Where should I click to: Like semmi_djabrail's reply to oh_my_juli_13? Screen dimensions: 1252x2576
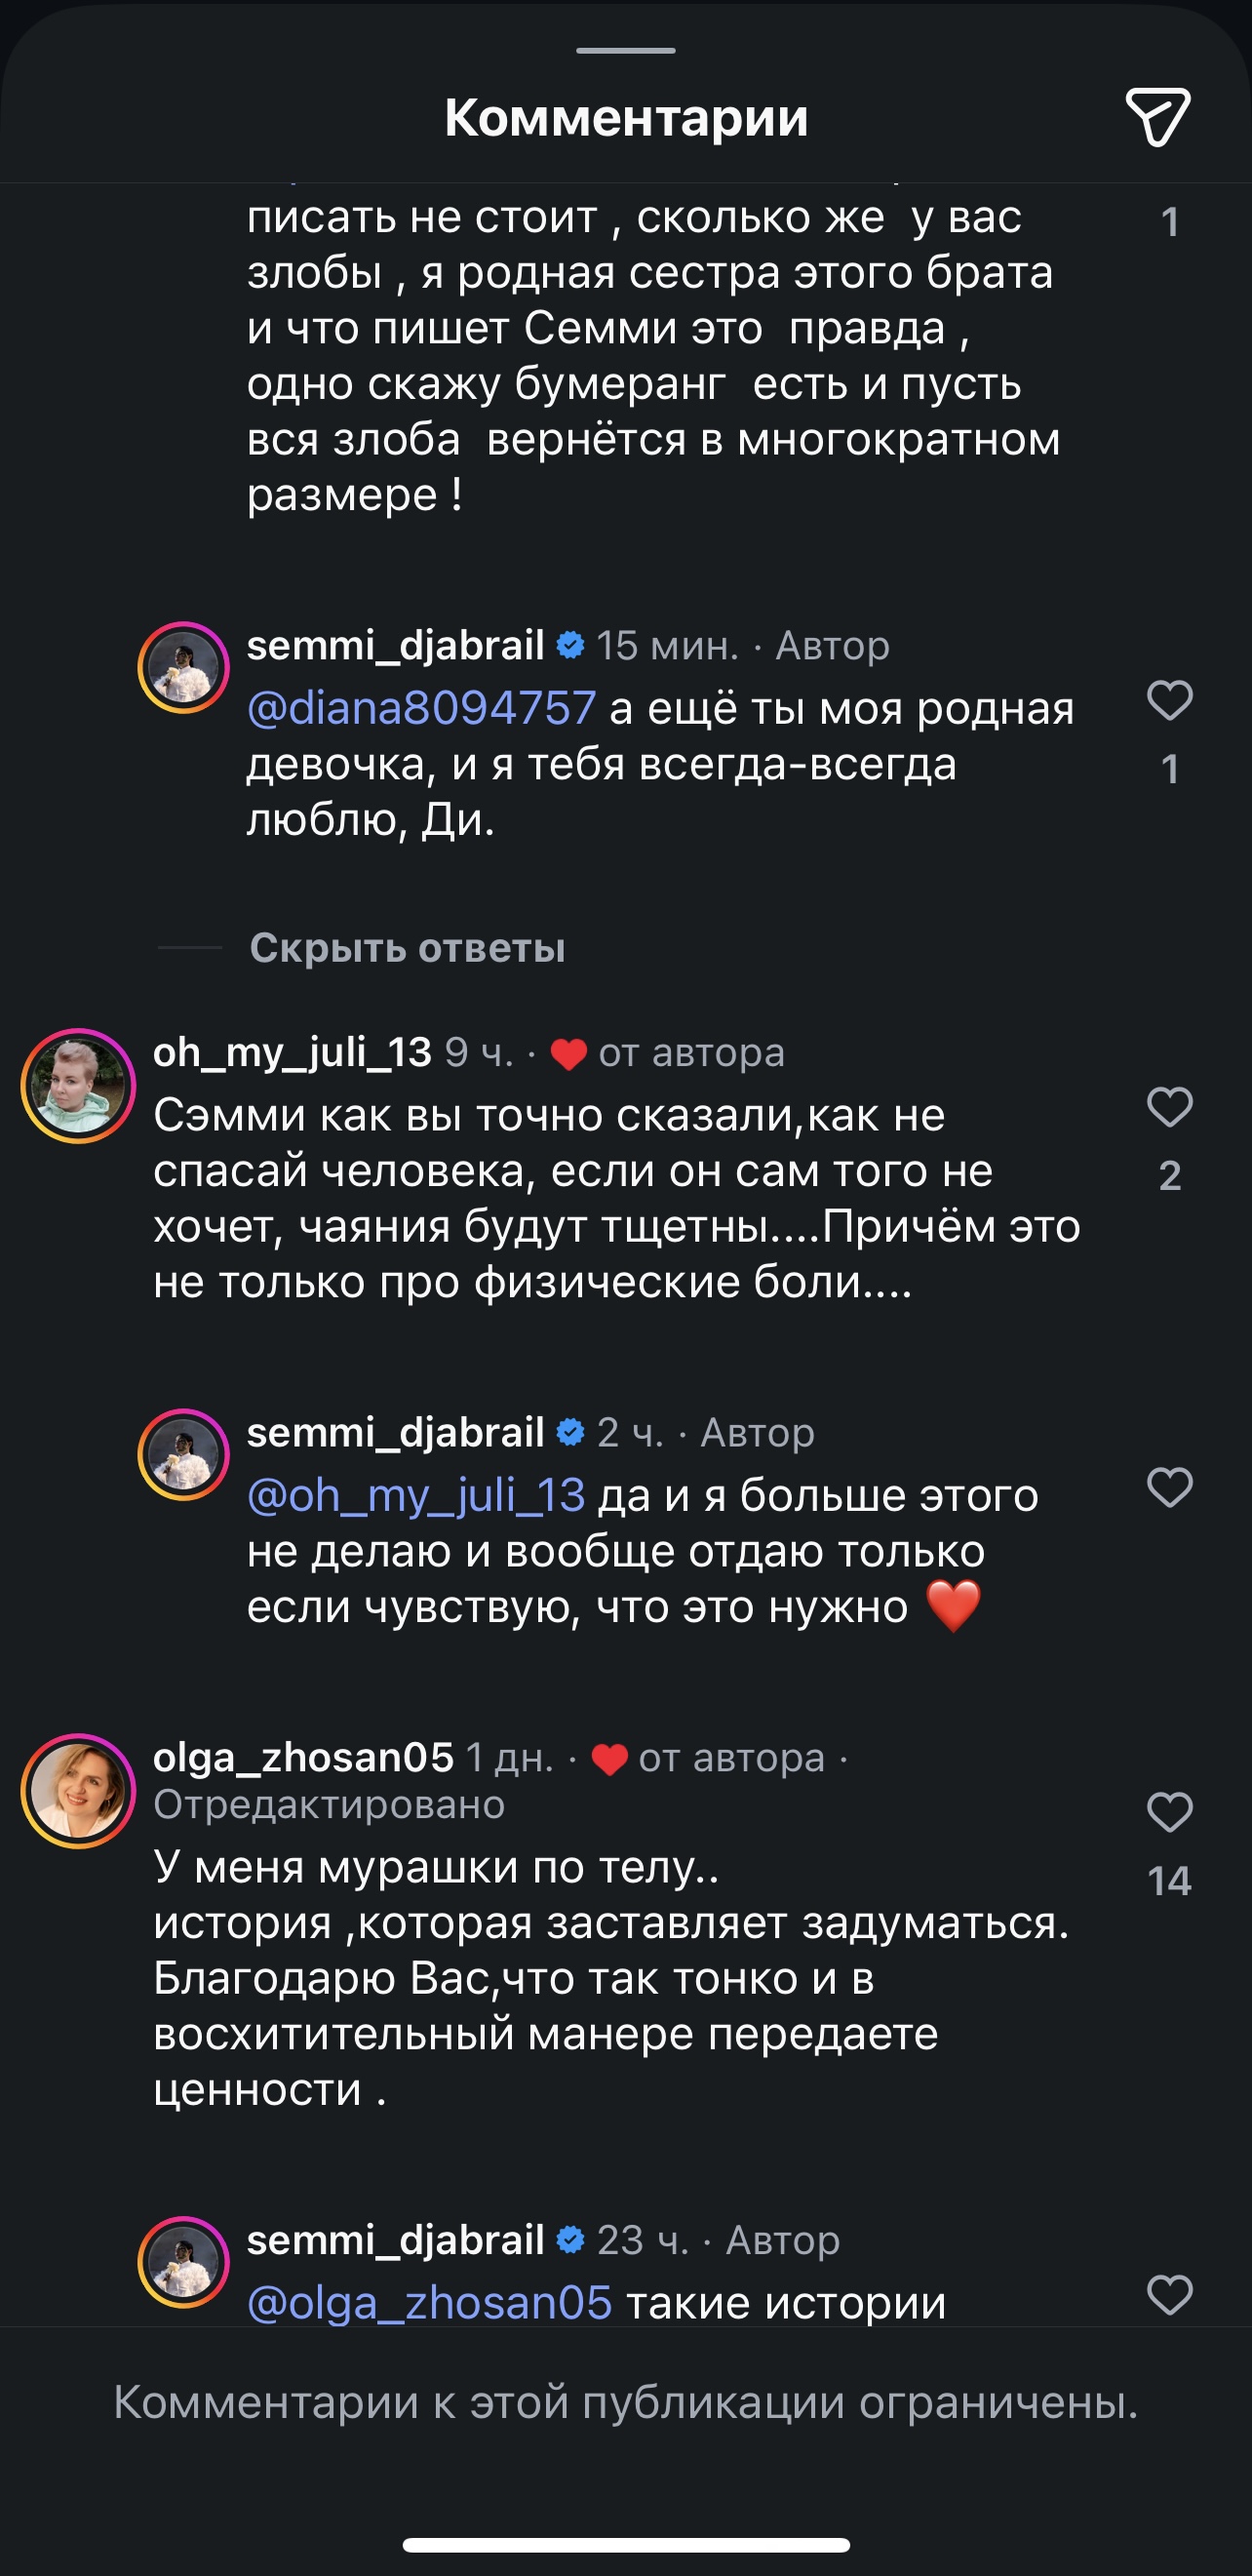[x=1169, y=1487]
